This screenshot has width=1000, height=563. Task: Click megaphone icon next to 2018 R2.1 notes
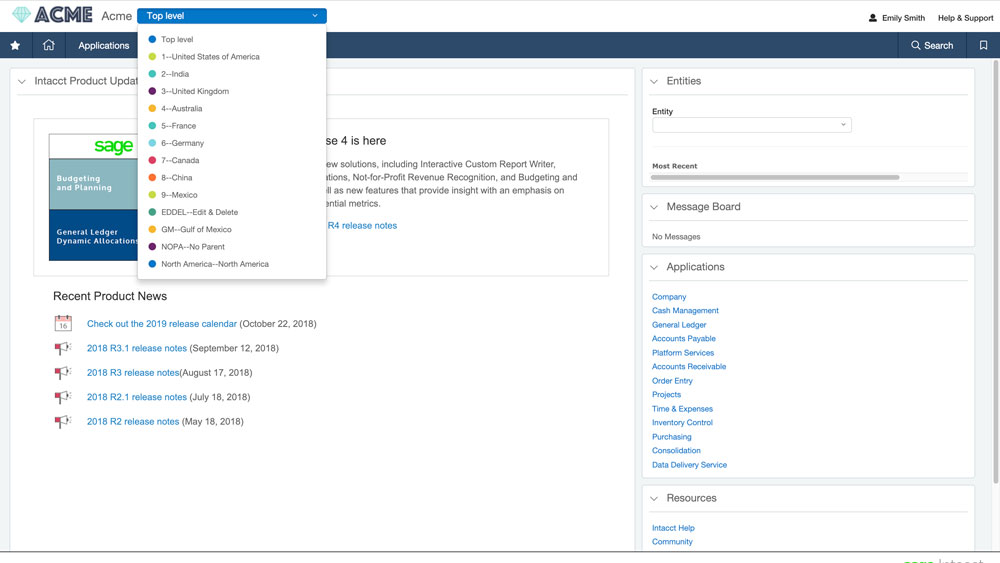click(x=62, y=397)
